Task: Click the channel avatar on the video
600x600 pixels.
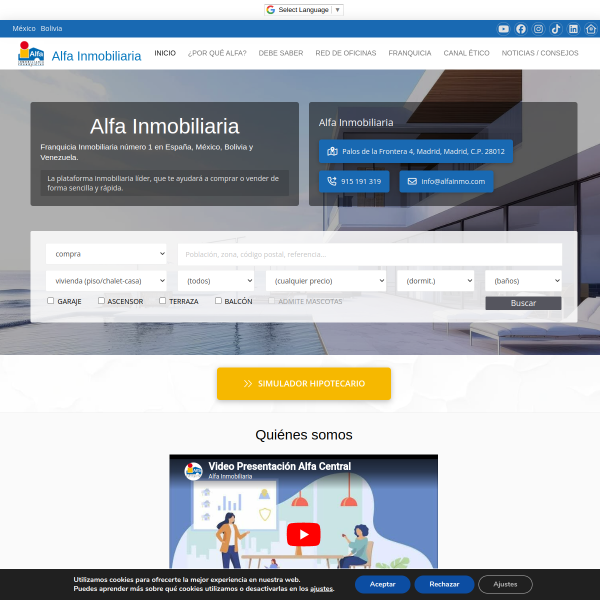Action: (x=193, y=471)
